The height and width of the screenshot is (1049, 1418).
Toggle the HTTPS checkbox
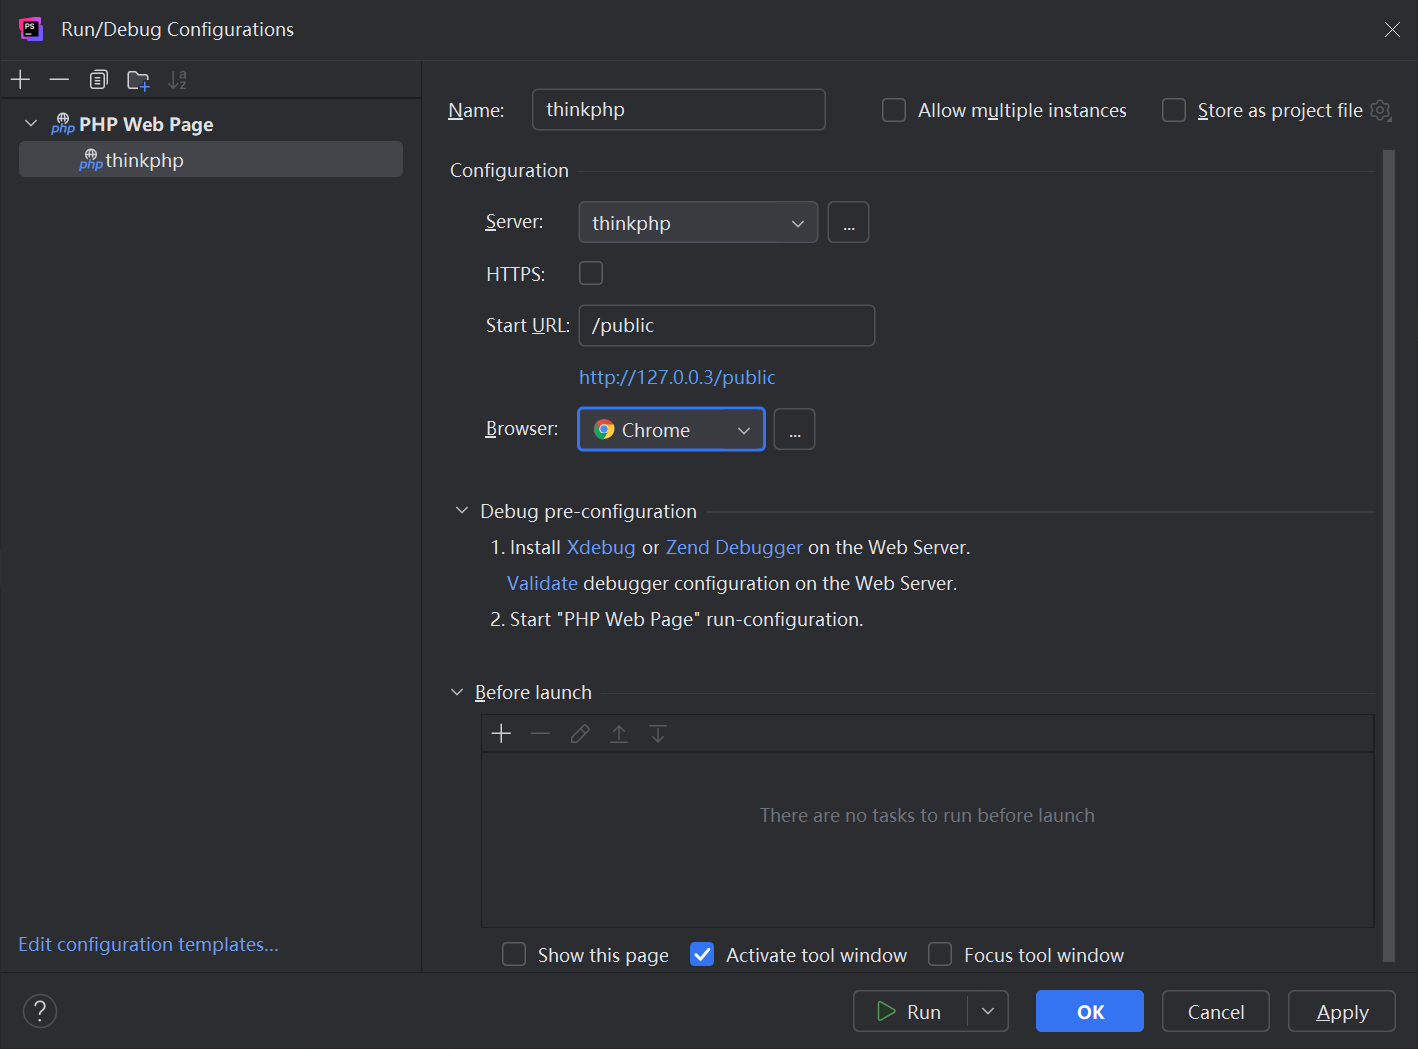(591, 273)
